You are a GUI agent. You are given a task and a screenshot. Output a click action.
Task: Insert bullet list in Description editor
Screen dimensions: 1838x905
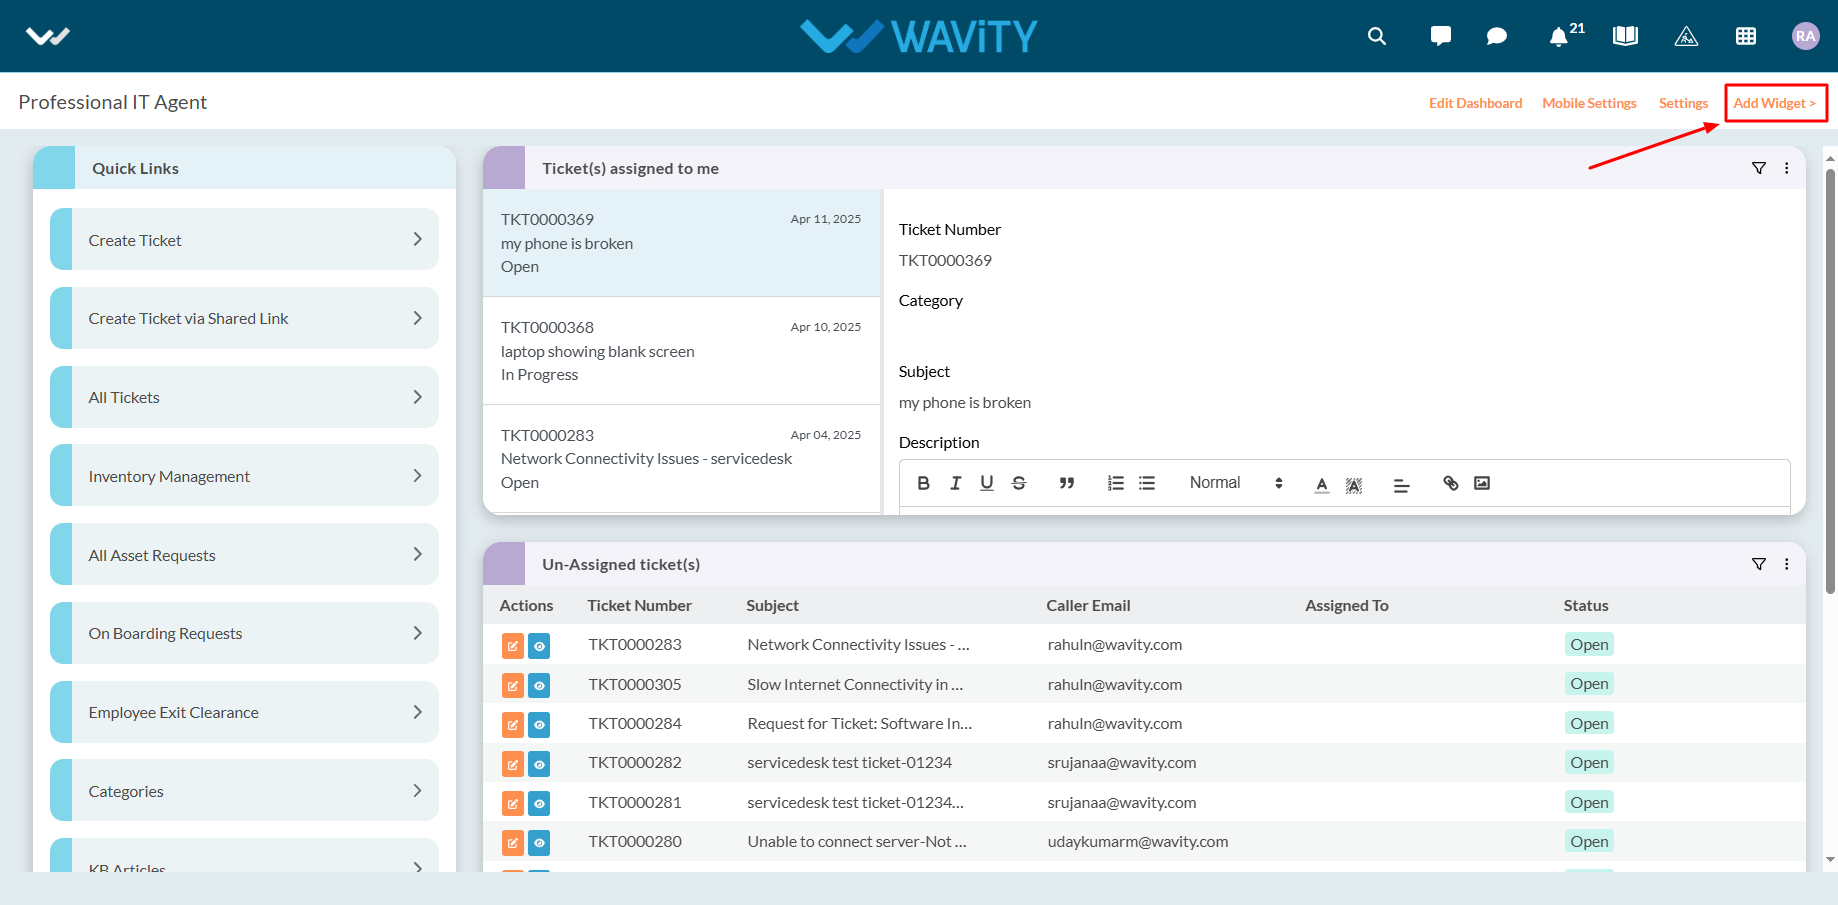pos(1147,483)
